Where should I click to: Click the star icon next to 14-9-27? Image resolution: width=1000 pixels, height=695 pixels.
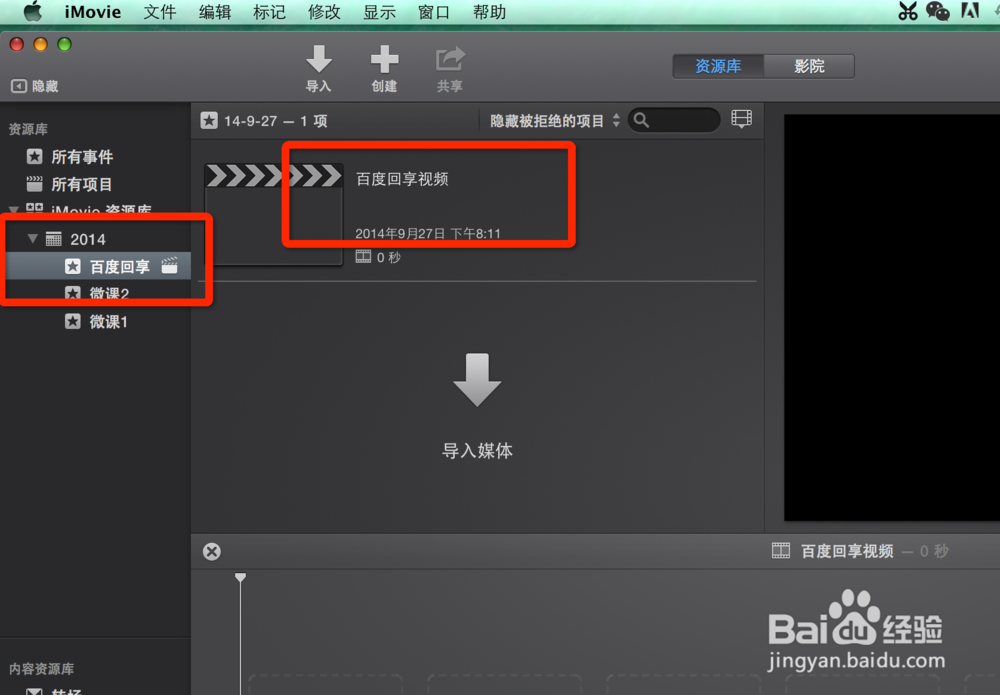pos(209,120)
